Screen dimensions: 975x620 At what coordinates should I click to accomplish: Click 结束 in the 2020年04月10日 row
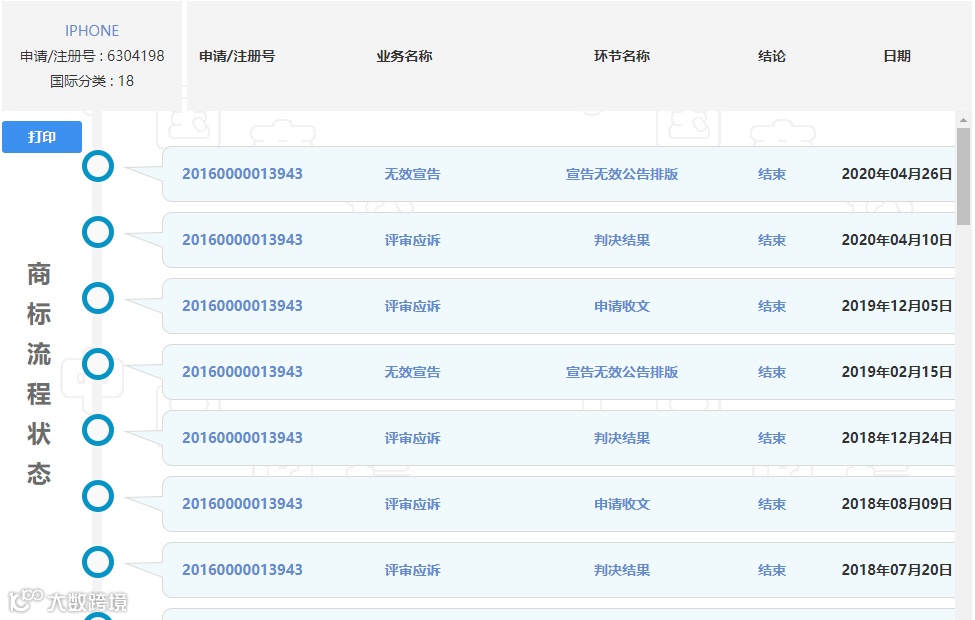coord(772,240)
